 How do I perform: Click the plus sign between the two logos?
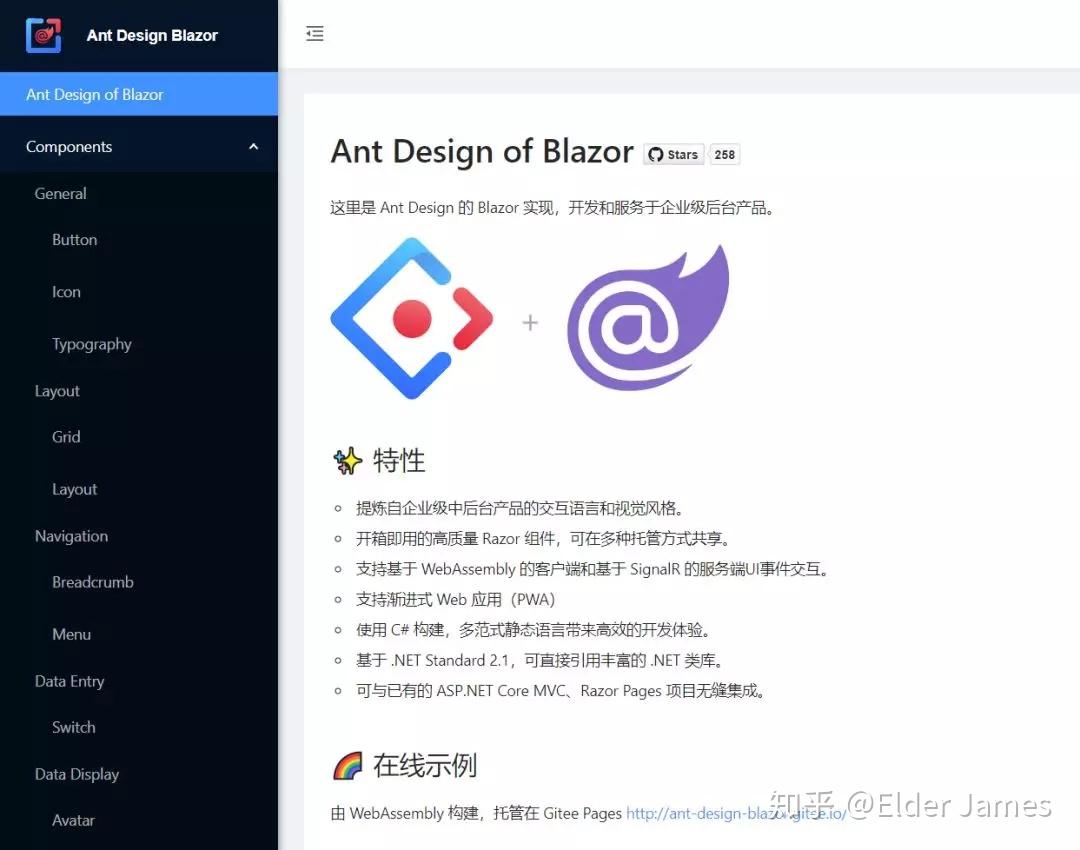(529, 320)
